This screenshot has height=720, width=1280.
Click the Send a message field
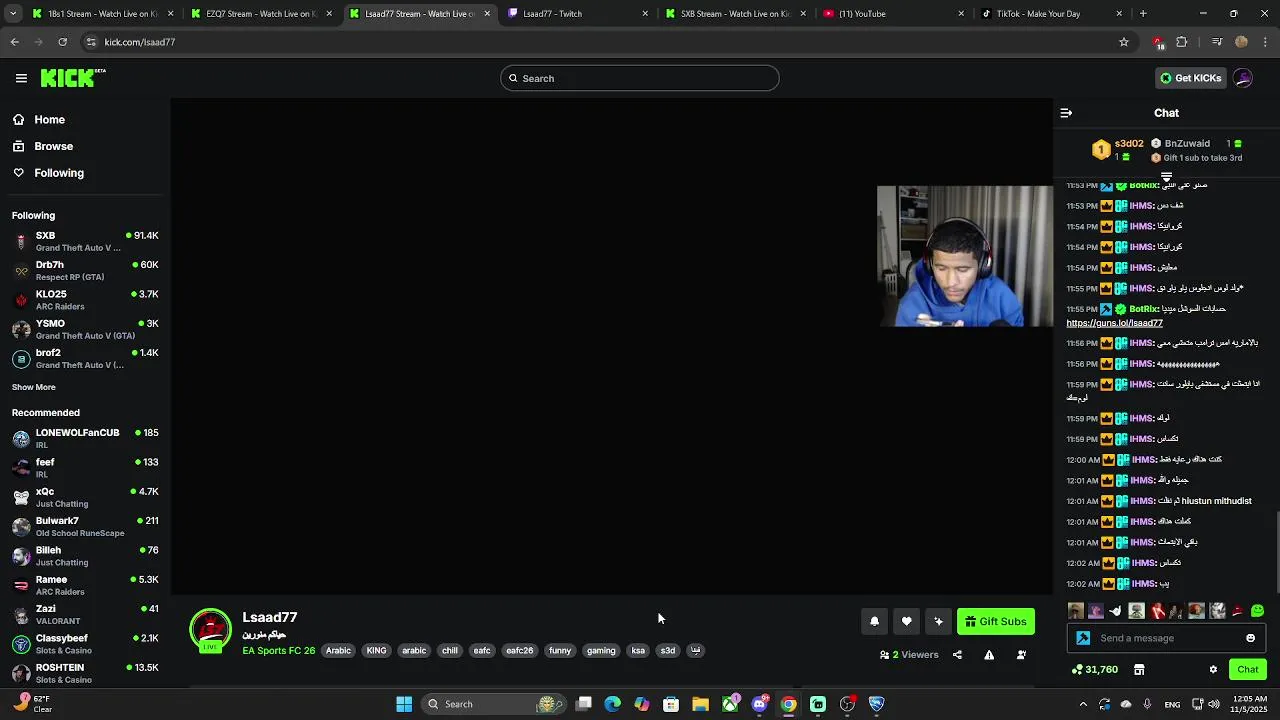(1166, 638)
